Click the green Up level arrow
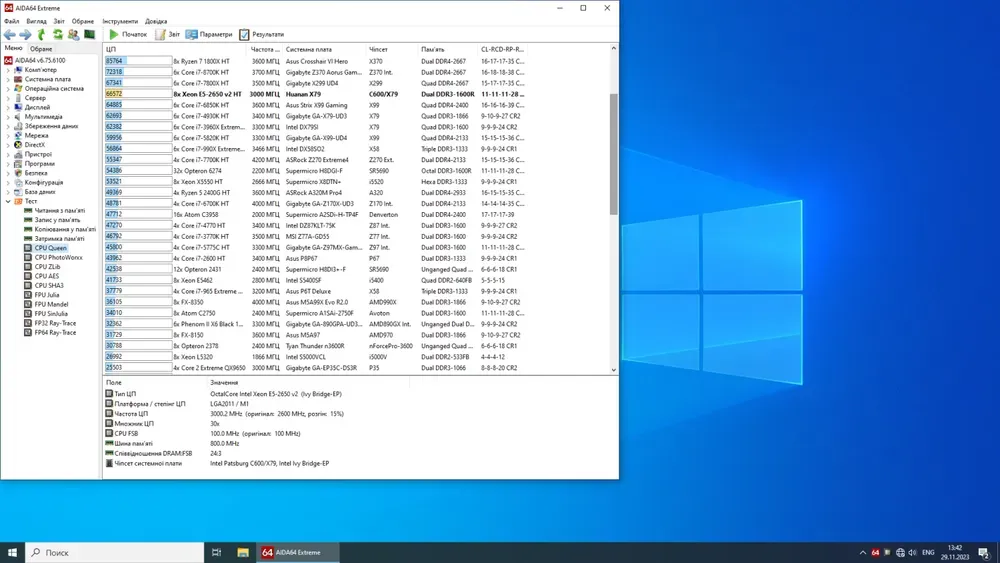Image resolution: width=1000 pixels, height=563 pixels. [x=41, y=34]
